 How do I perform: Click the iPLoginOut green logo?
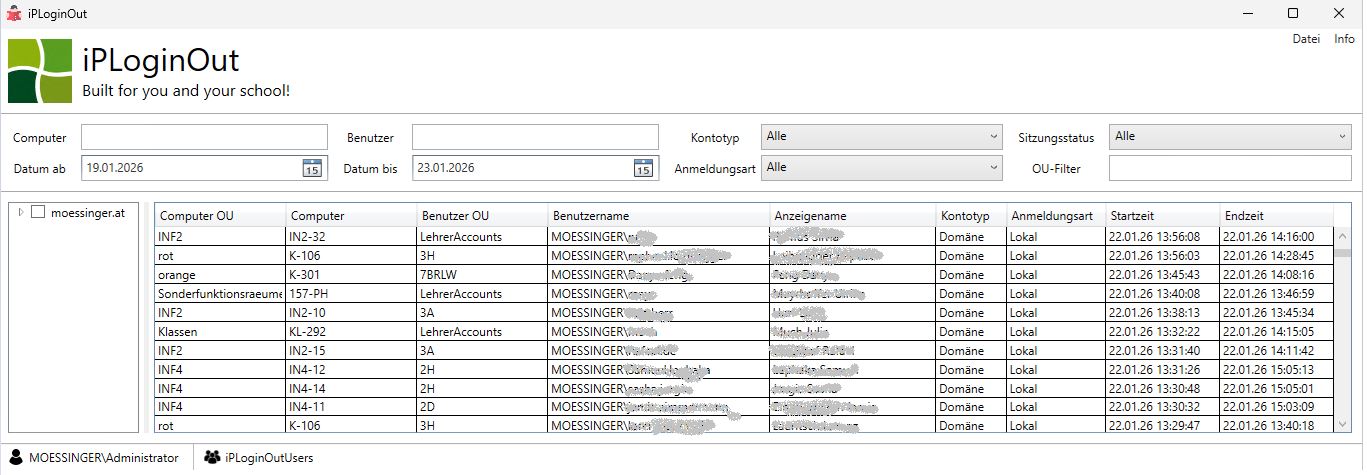(x=40, y=71)
